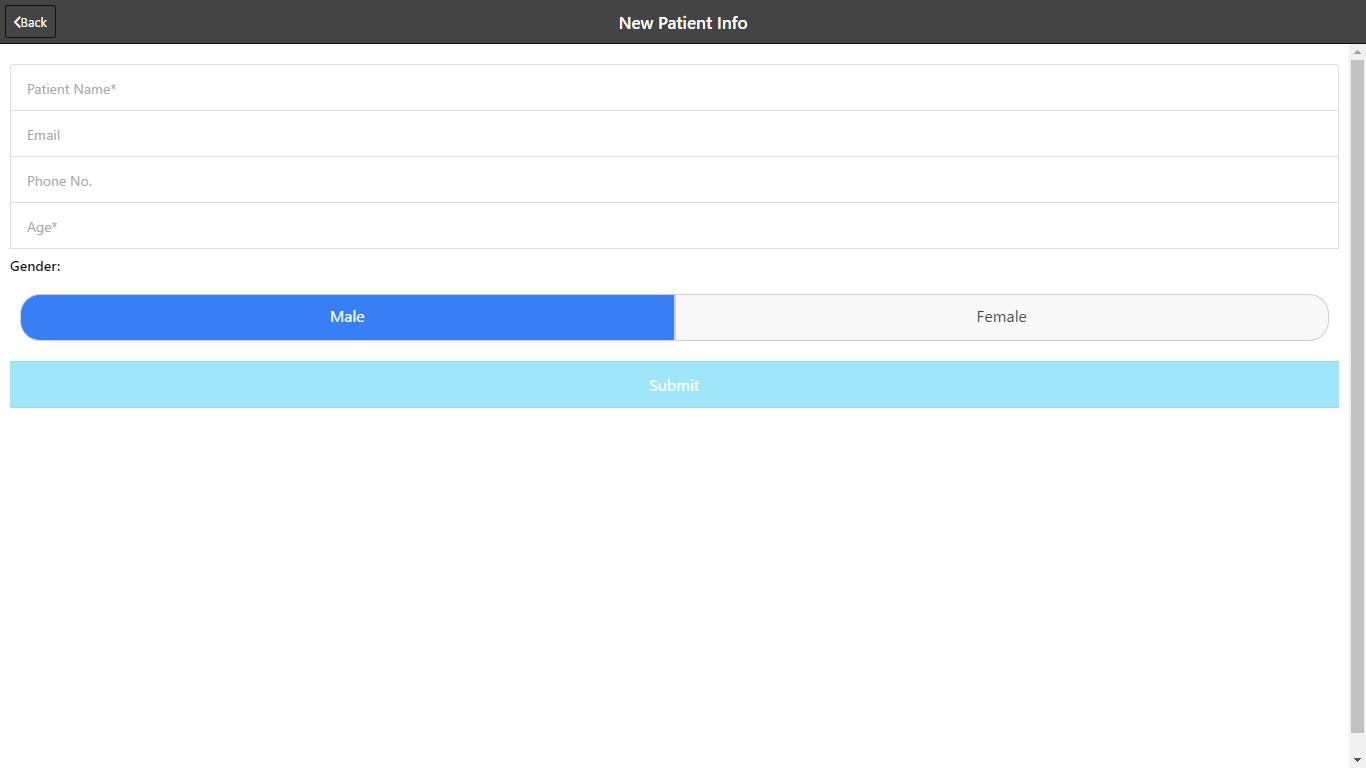Select Male in the gender toggle
Image resolution: width=1366 pixels, height=768 pixels.
pos(347,317)
